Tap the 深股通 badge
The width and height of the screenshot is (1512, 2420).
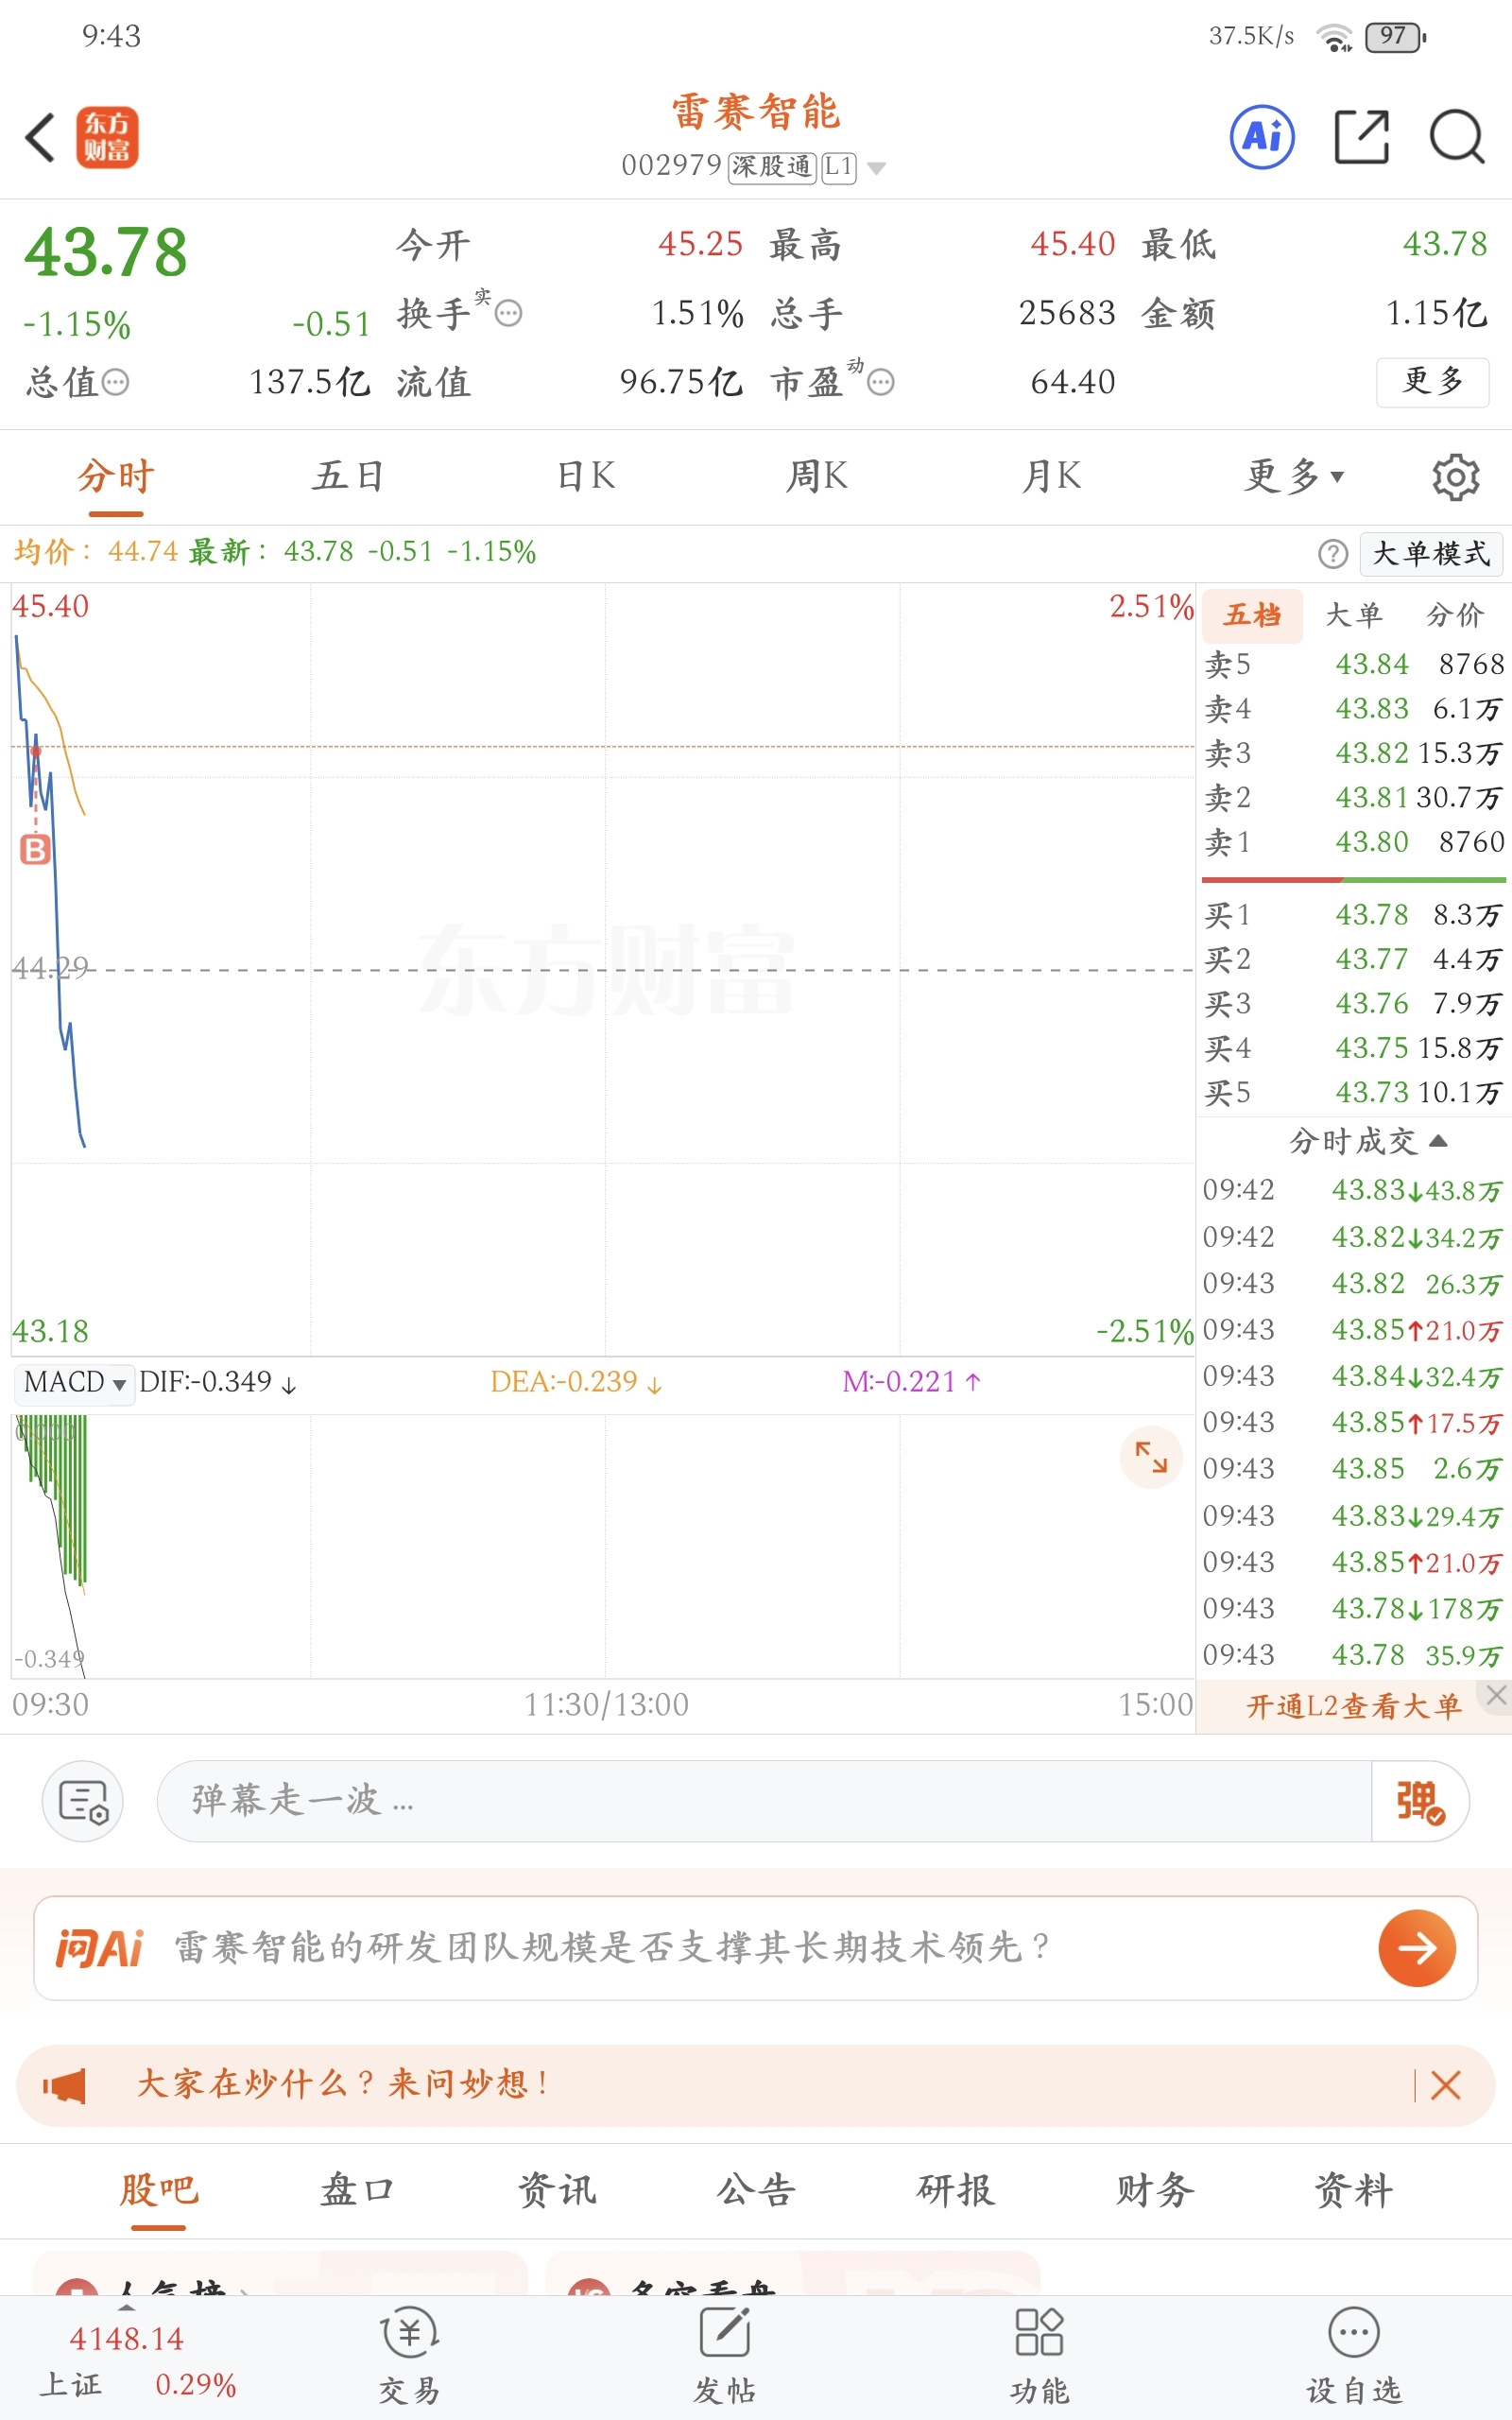pos(772,166)
